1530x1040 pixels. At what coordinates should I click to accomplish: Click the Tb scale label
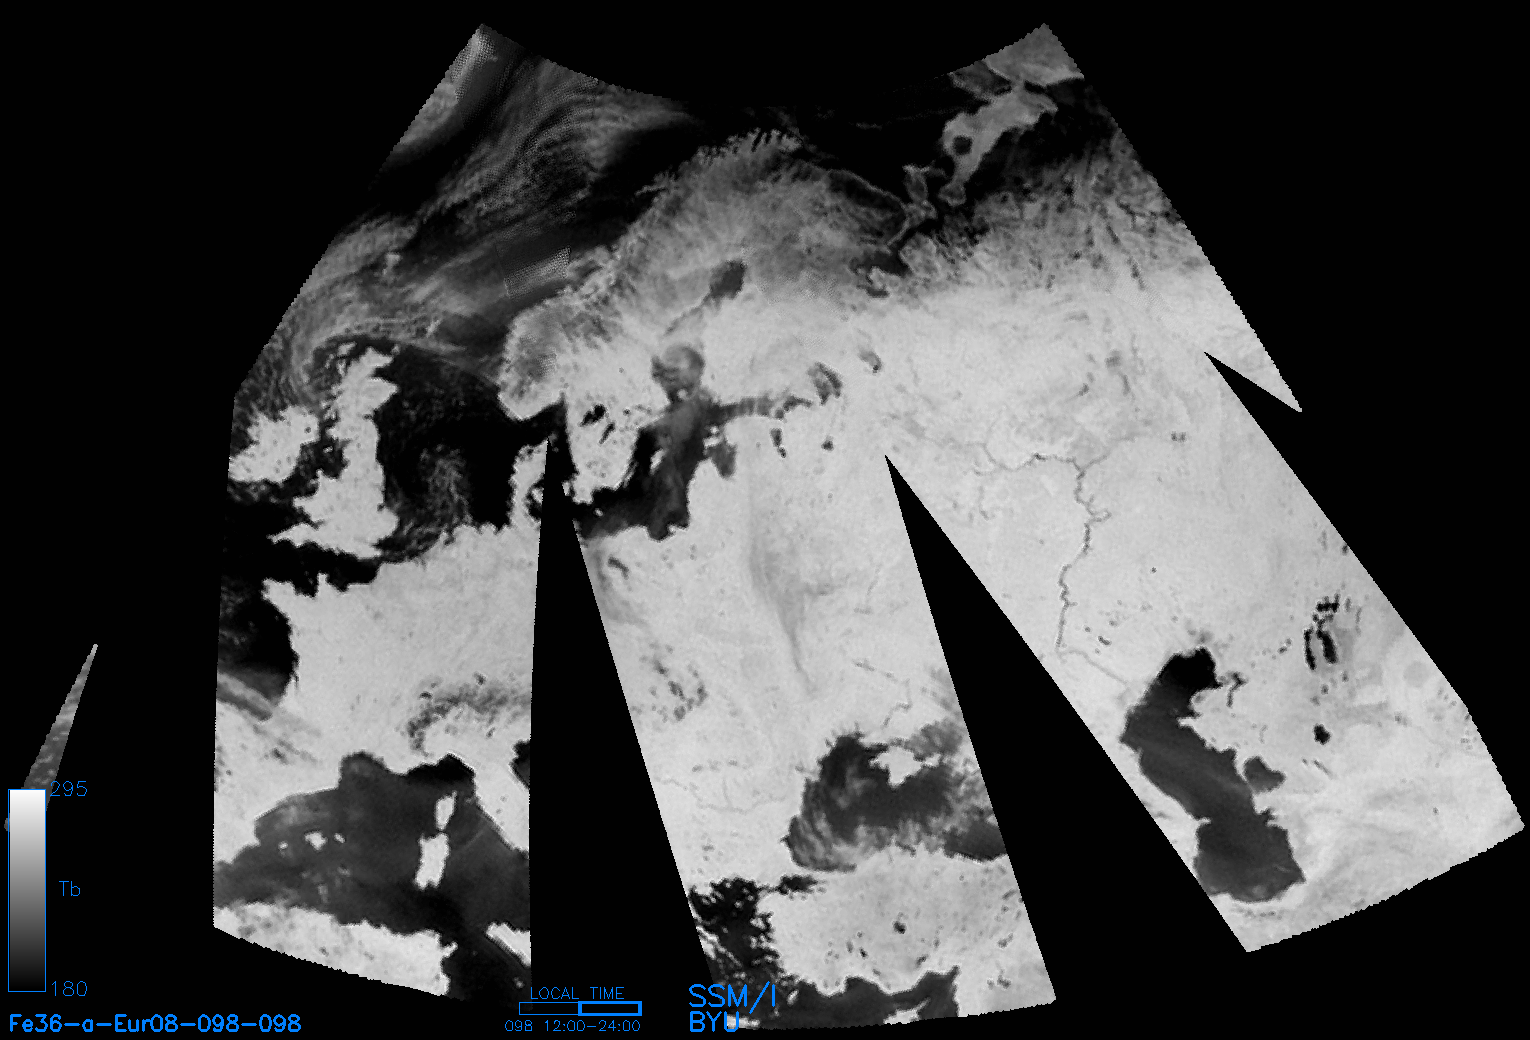(70, 889)
